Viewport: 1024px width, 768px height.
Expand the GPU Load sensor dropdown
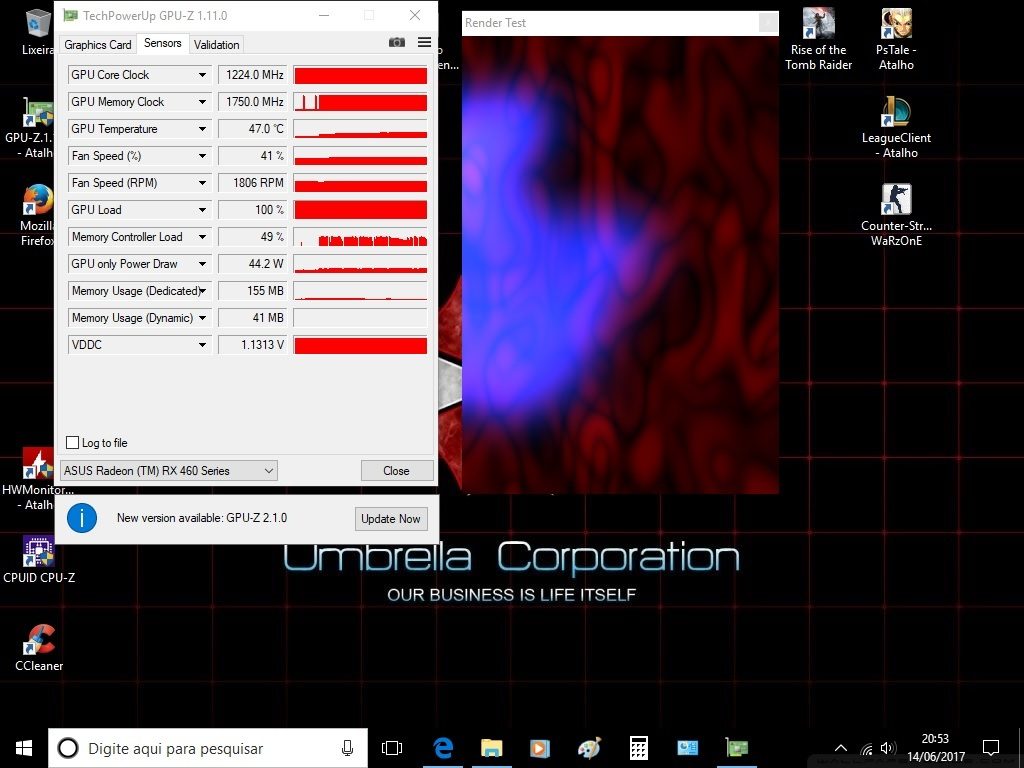[202, 210]
